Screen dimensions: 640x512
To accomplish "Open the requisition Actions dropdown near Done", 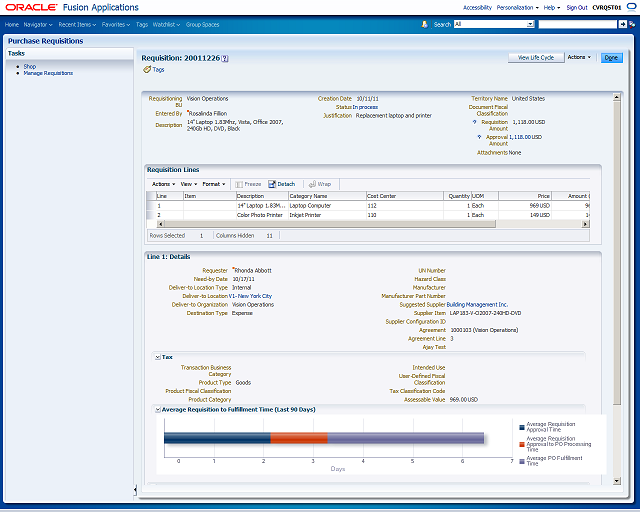I will 579,58.
